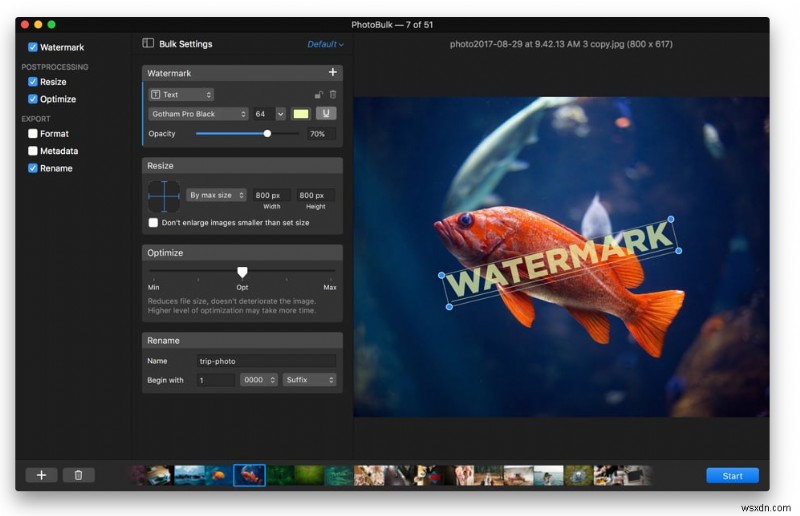Click the watermark color swatch
Image resolution: width=800 pixels, height=516 pixels.
click(300, 114)
